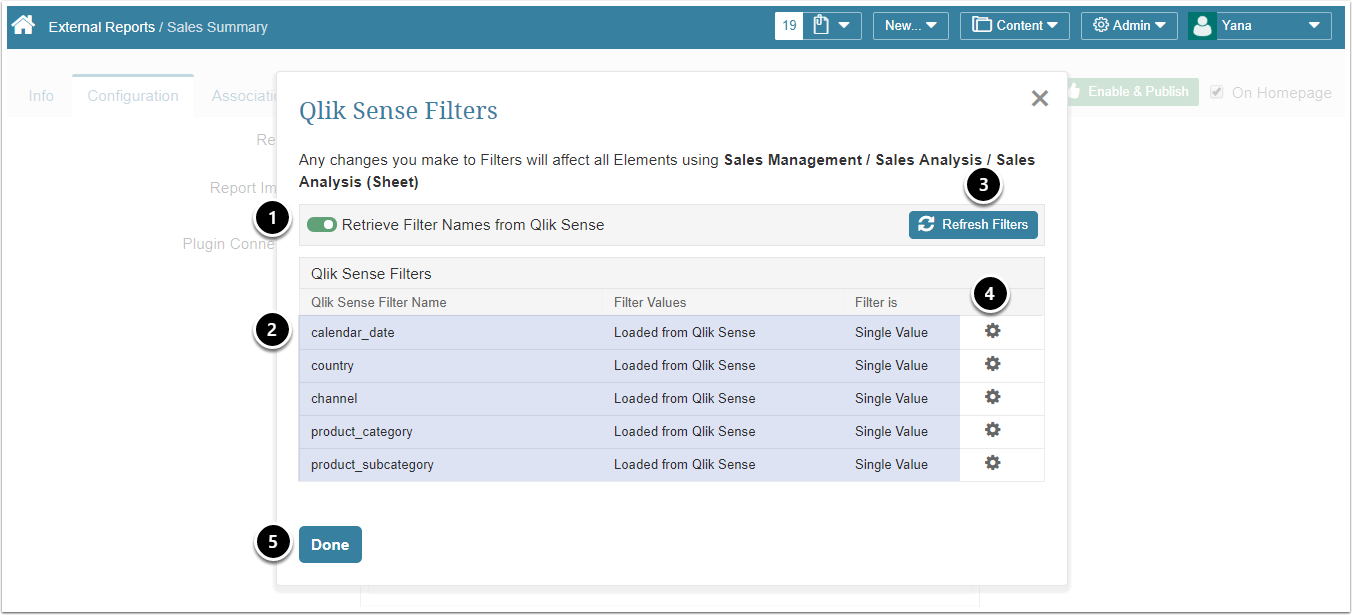The height and width of the screenshot is (615, 1352).
Task: Open the New... dropdown menu
Action: [x=910, y=26]
